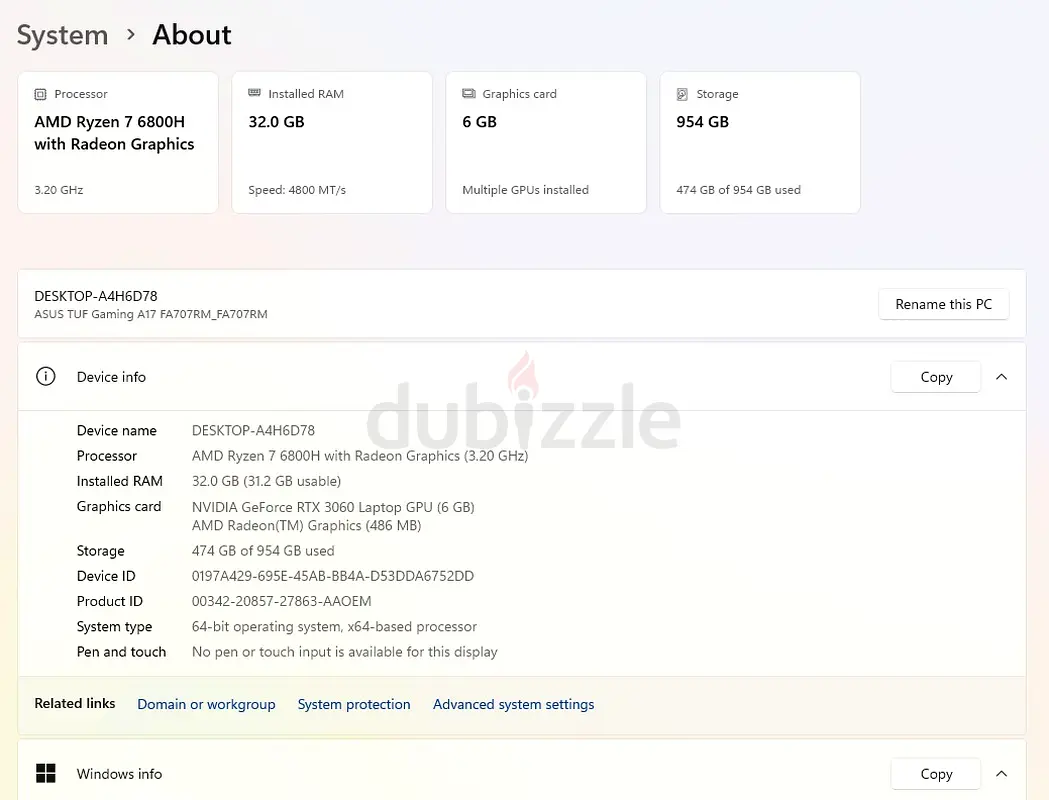Image resolution: width=1049 pixels, height=800 pixels.
Task: Select the Product ID value 00342-20857-27863-AAOEM
Action: coord(282,601)
